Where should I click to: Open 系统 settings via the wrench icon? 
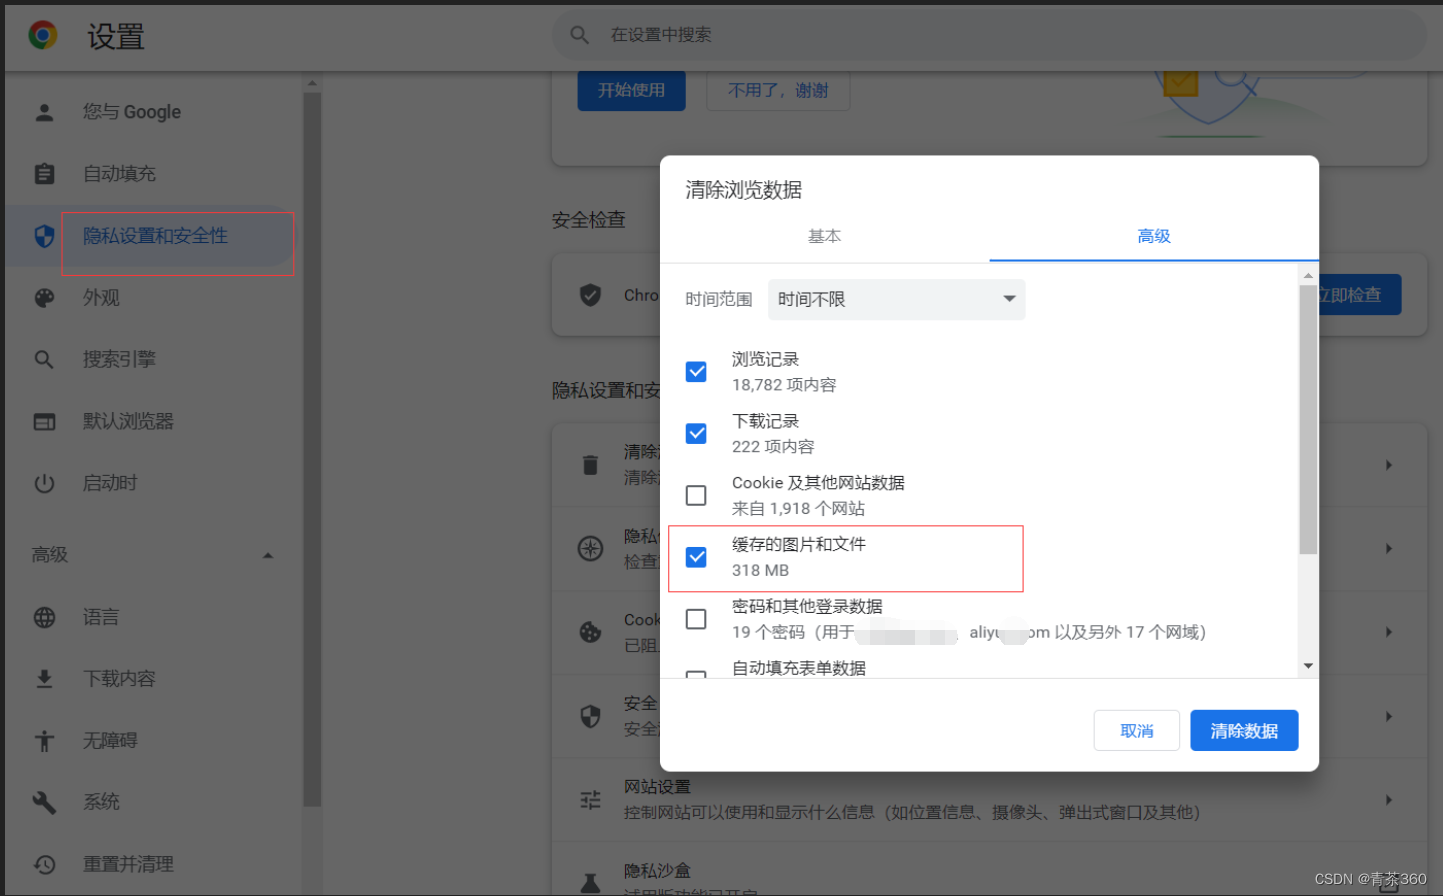point(45,801)
